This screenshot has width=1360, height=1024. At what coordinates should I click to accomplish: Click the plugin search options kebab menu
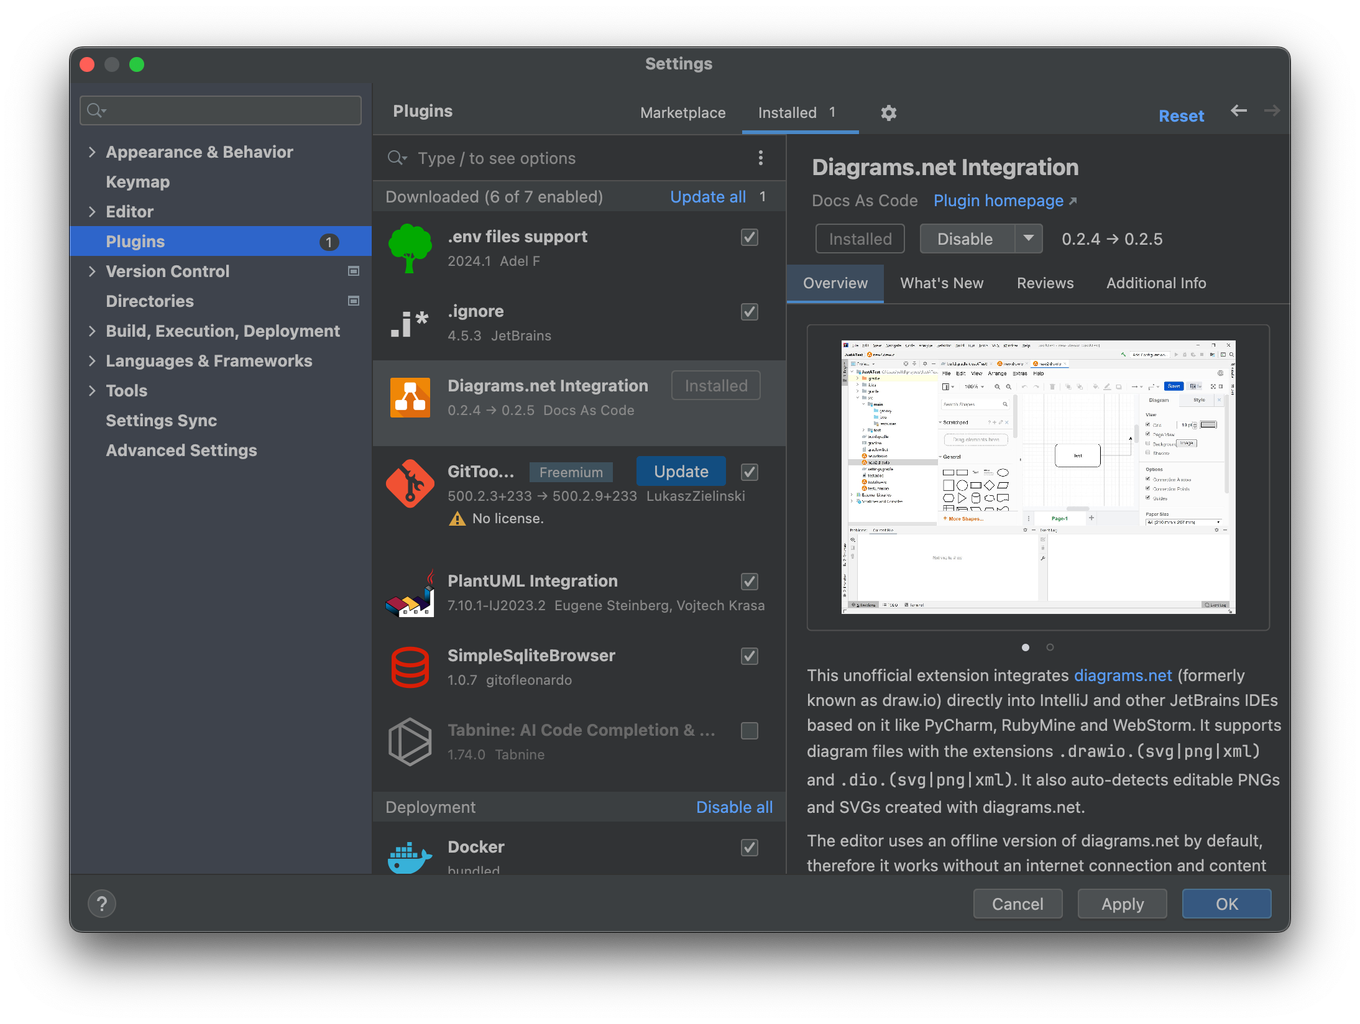point(760,158)
